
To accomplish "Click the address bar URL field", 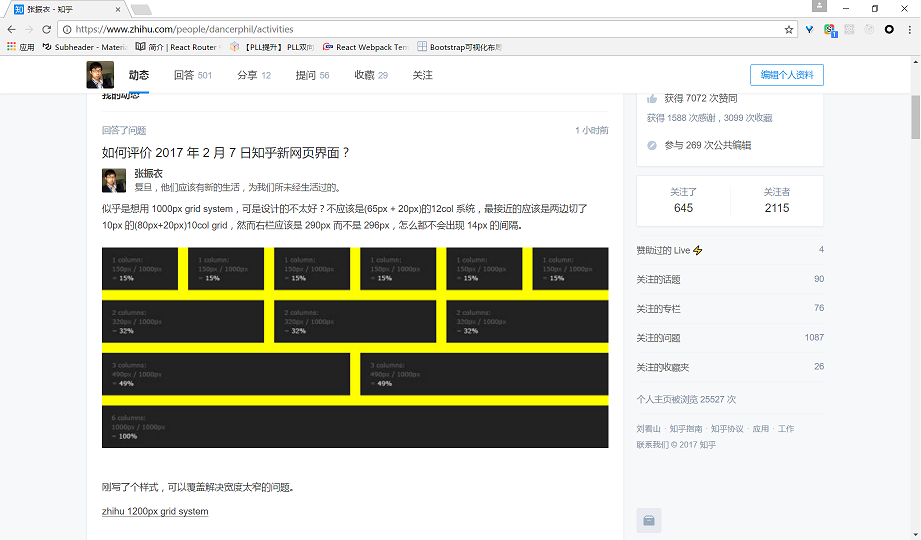I will [x=426, y=29].
